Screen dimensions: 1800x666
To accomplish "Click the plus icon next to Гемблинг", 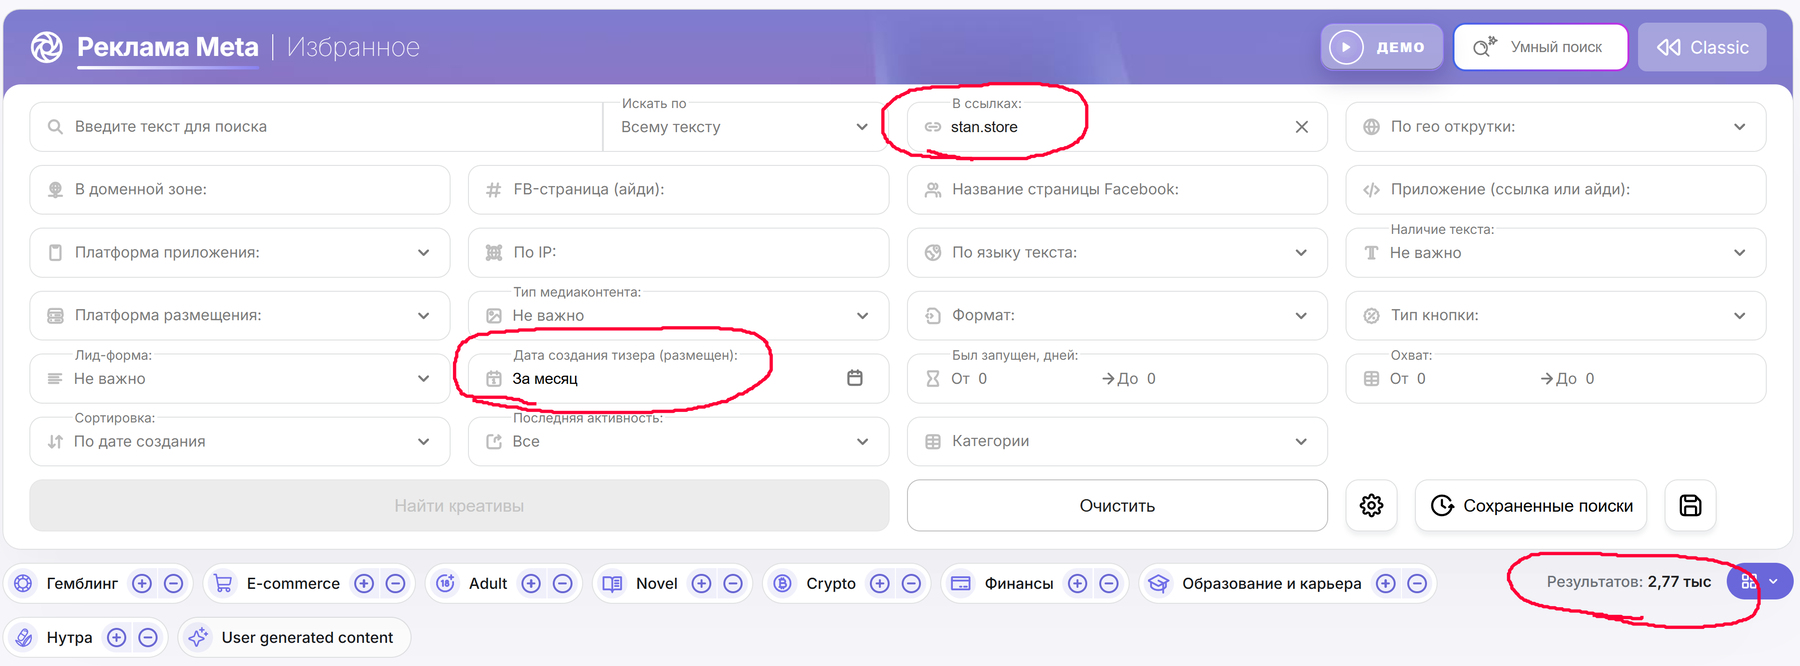I will coord(142,584).
